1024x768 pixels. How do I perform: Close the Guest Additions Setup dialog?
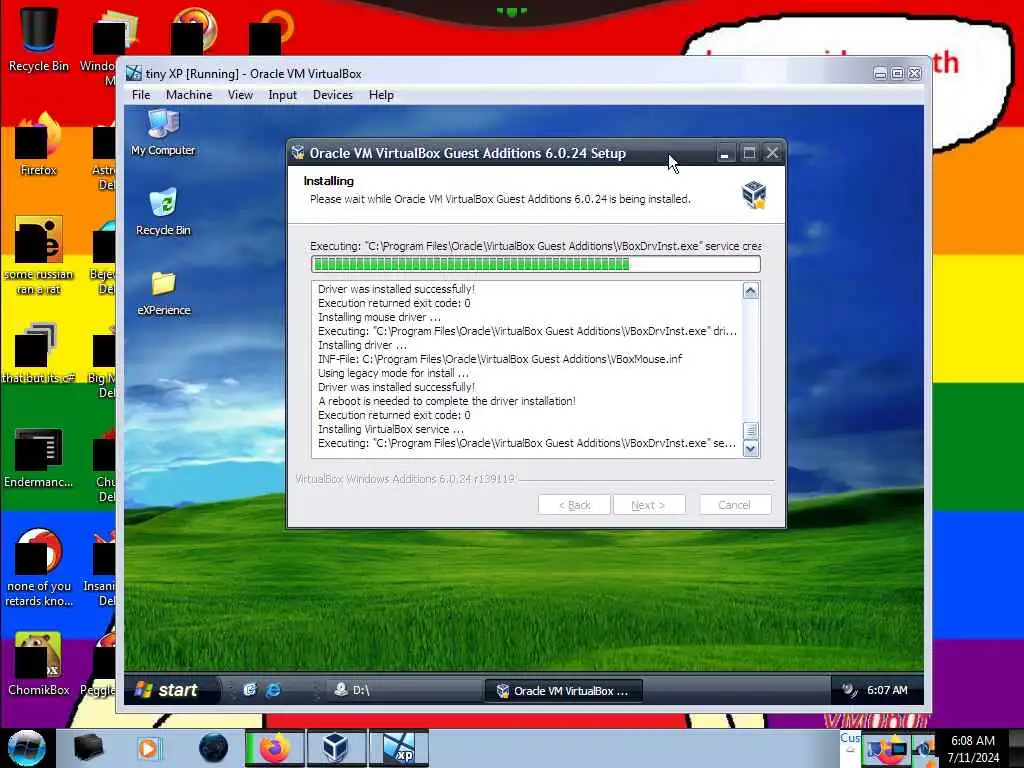coord(773,153)
